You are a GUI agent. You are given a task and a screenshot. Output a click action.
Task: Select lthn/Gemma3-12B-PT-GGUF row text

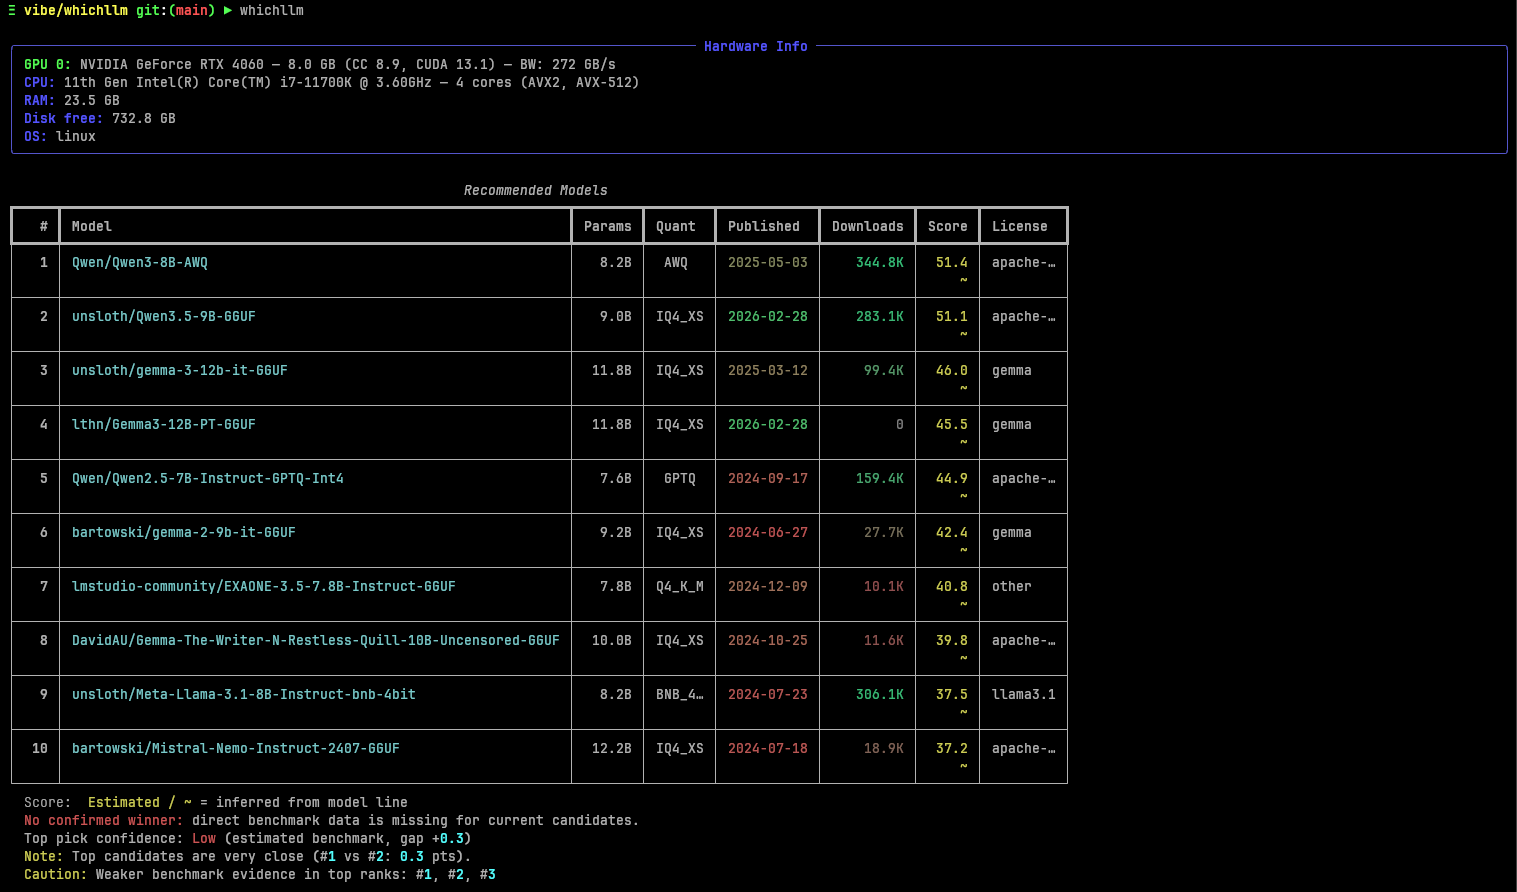pos(164,425)
